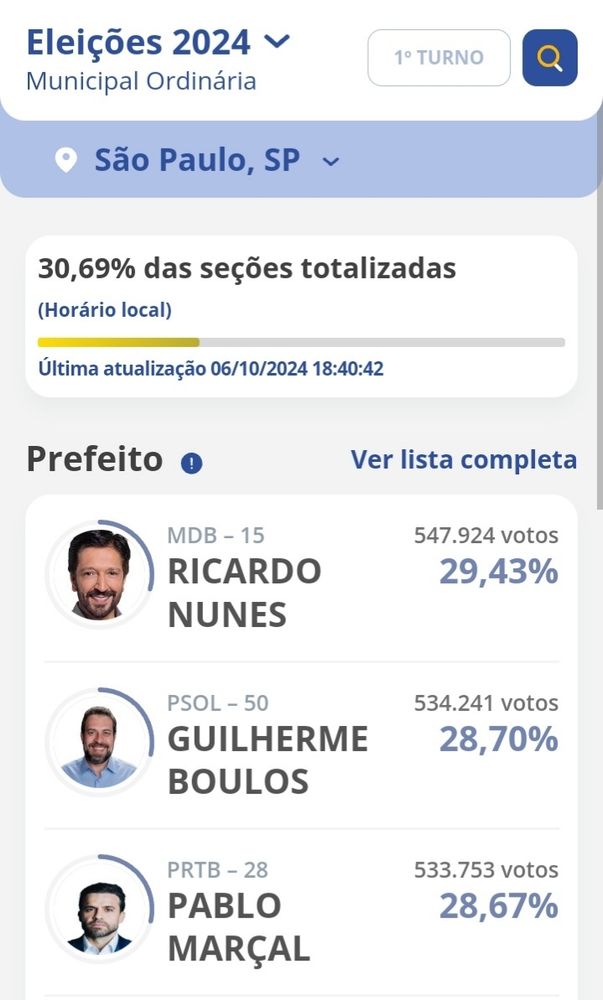Click the location pin icon
Viewport: 603px width, 1000px height.
click(66, 160)
